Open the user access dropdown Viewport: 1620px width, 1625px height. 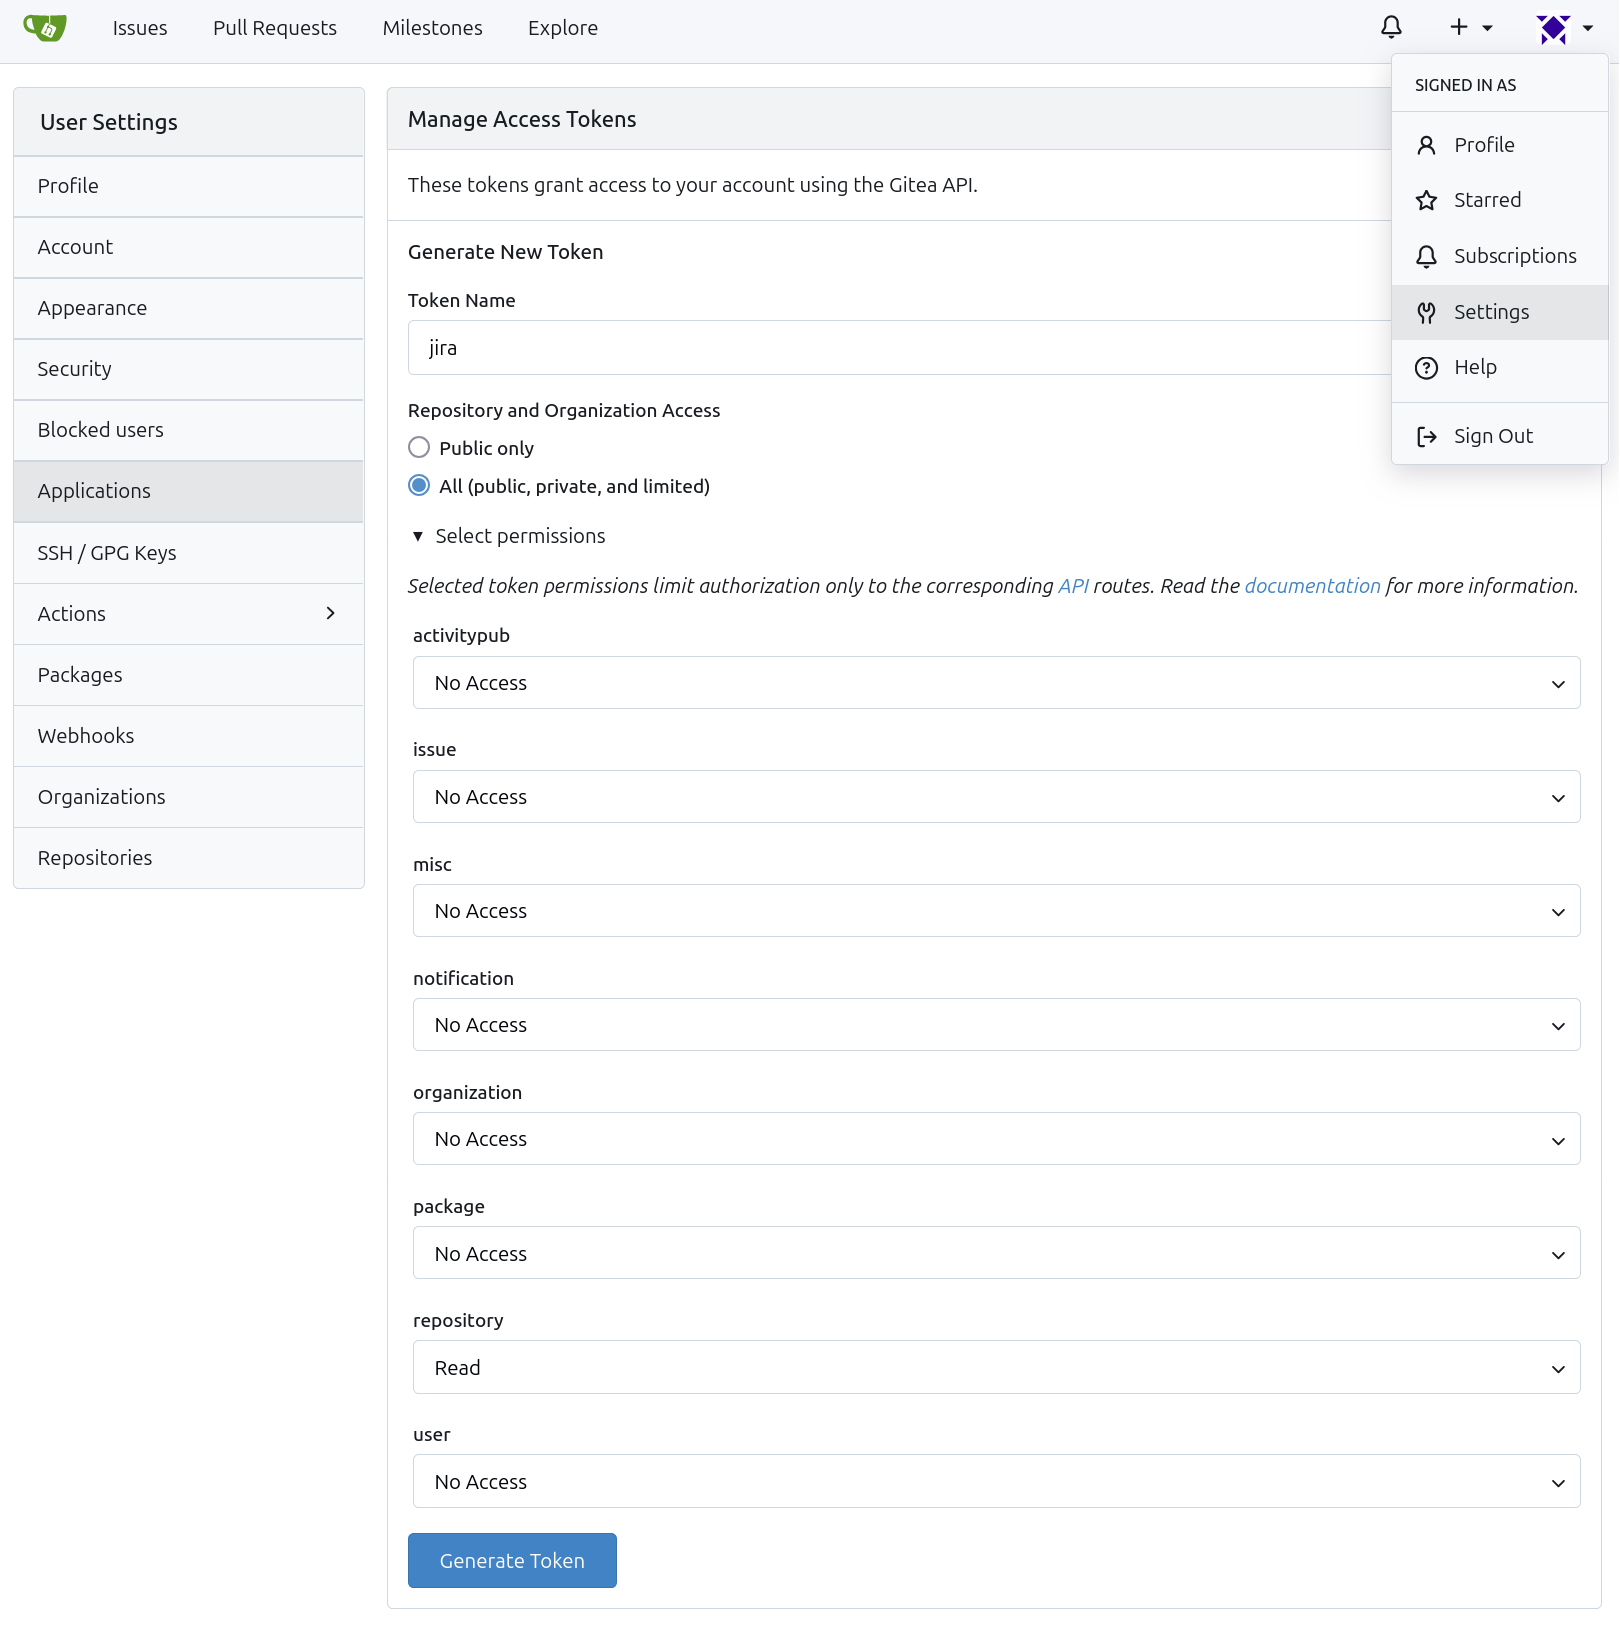click(996, 1481)
